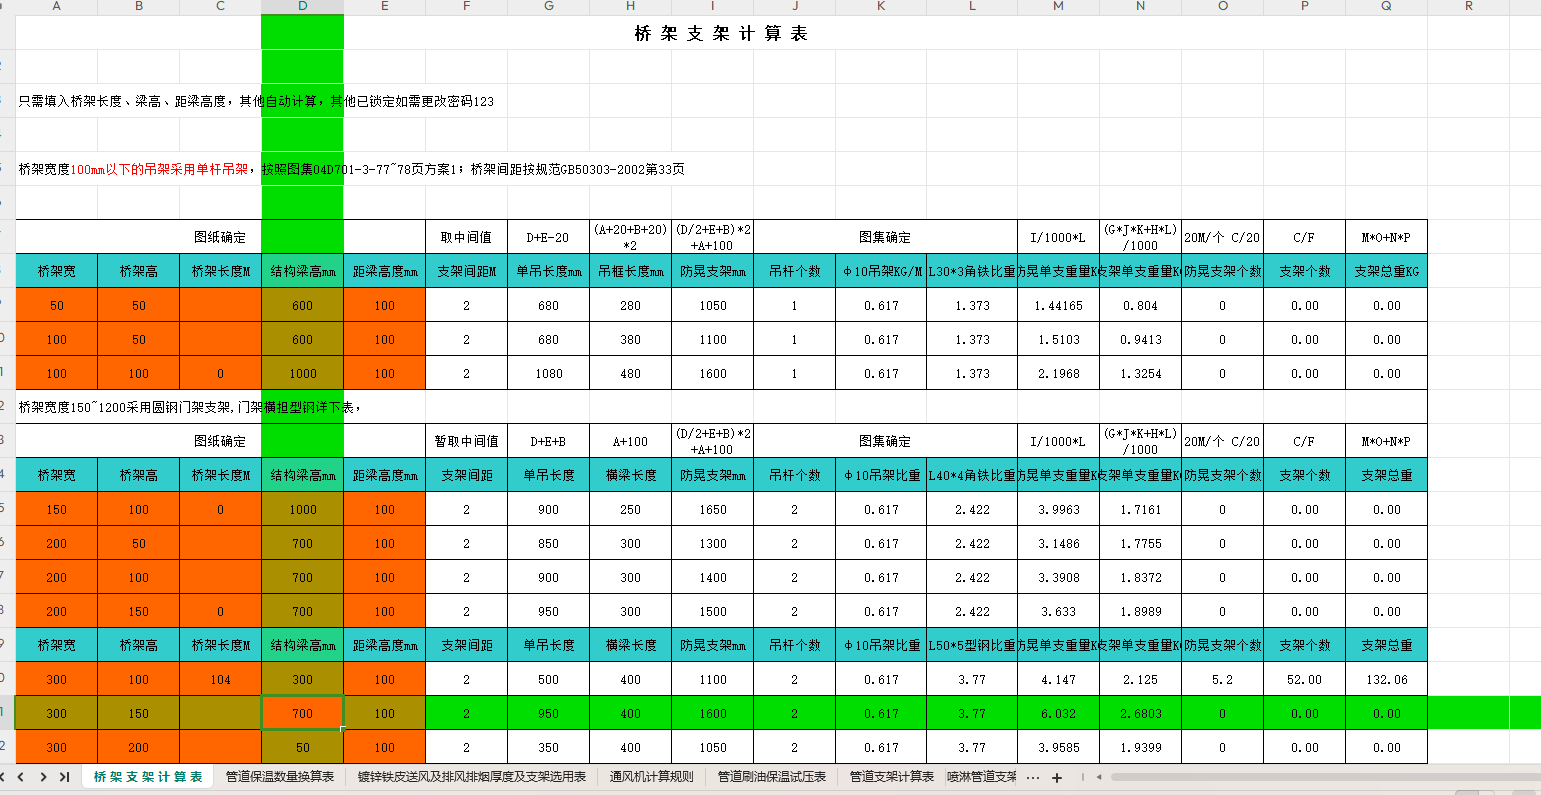Select the 吊框长度mm header cell
Screen dimensions: 1541x795
[630, 271]
